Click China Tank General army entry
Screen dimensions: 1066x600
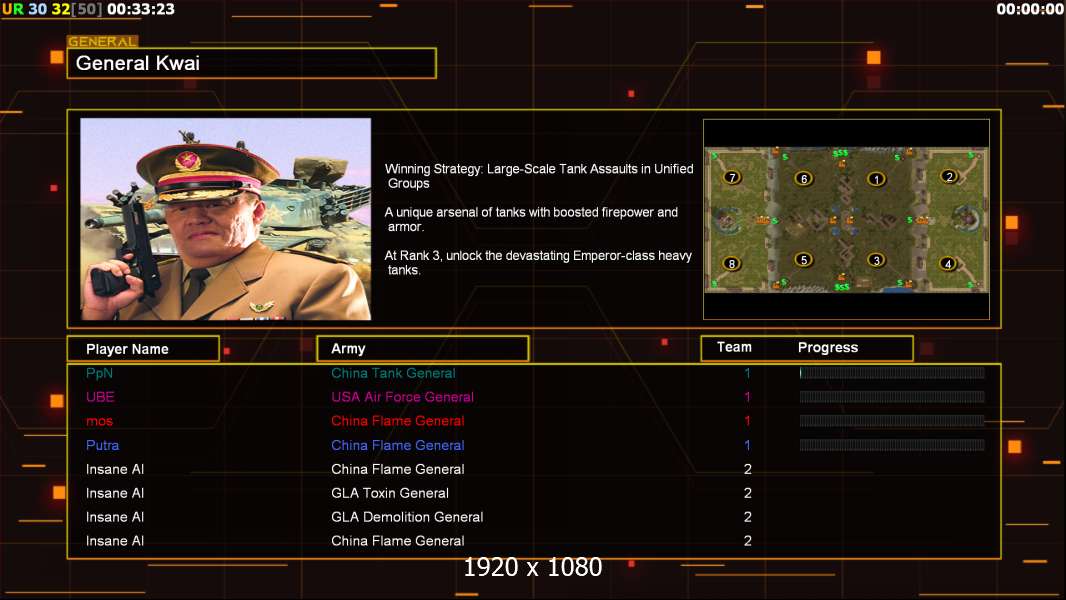[x=394, y=373]
